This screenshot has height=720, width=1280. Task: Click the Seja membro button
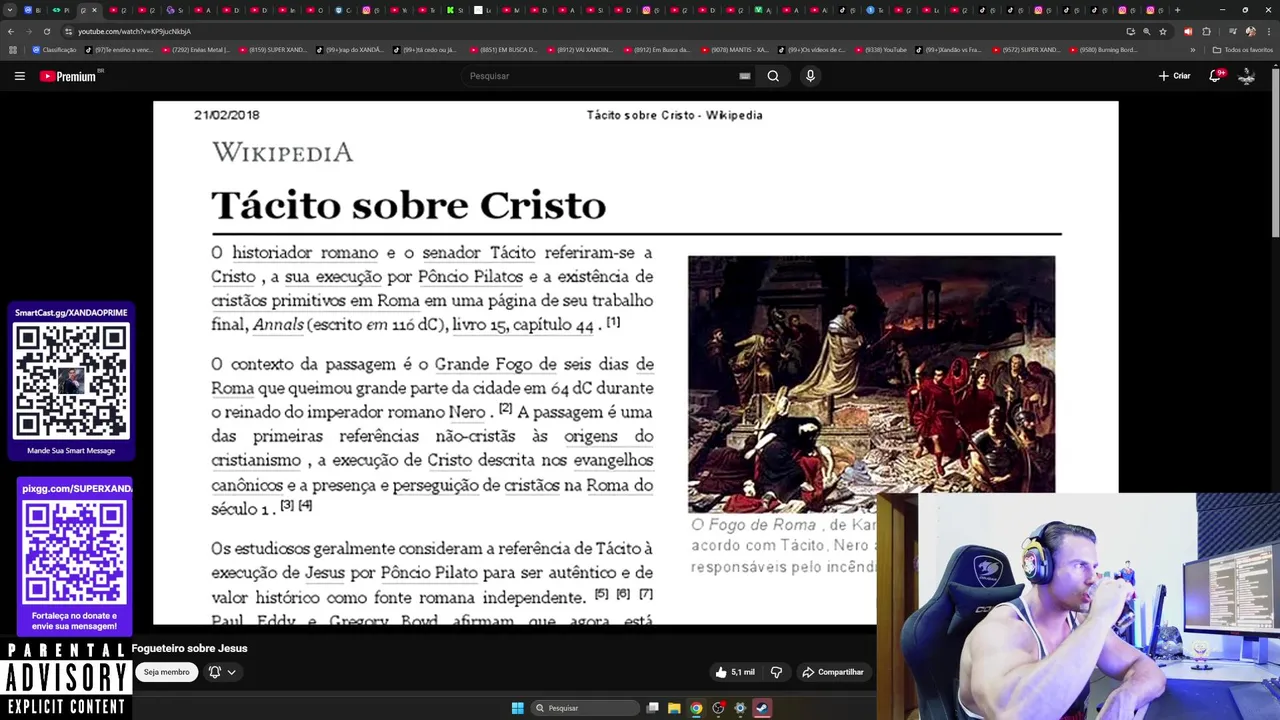[x=166, y=672]
